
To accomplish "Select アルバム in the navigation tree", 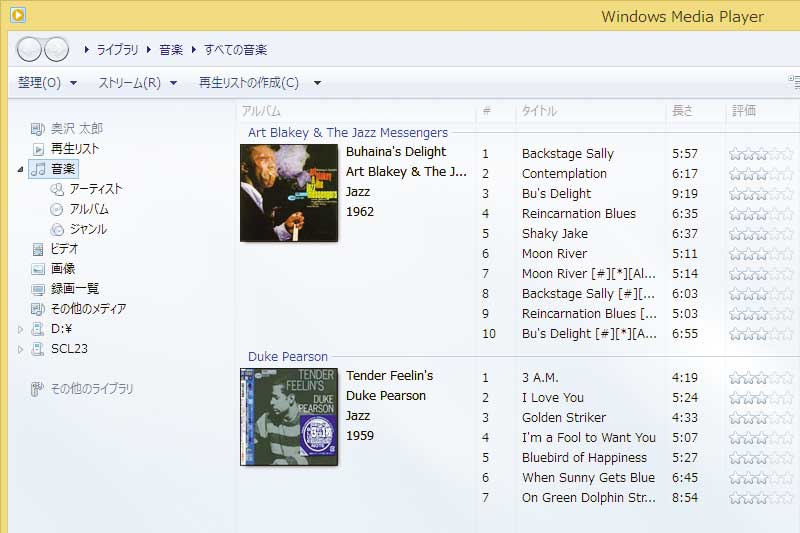I will [x=89, y=209].
